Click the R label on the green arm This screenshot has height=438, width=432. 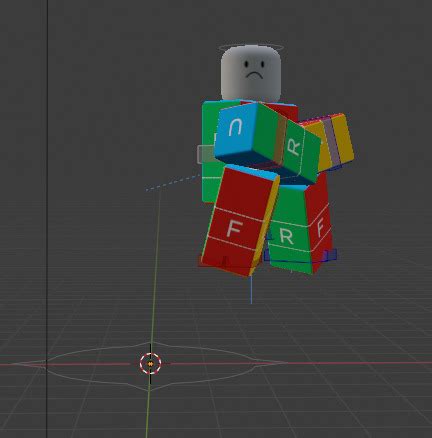click(x=294, y=147)
